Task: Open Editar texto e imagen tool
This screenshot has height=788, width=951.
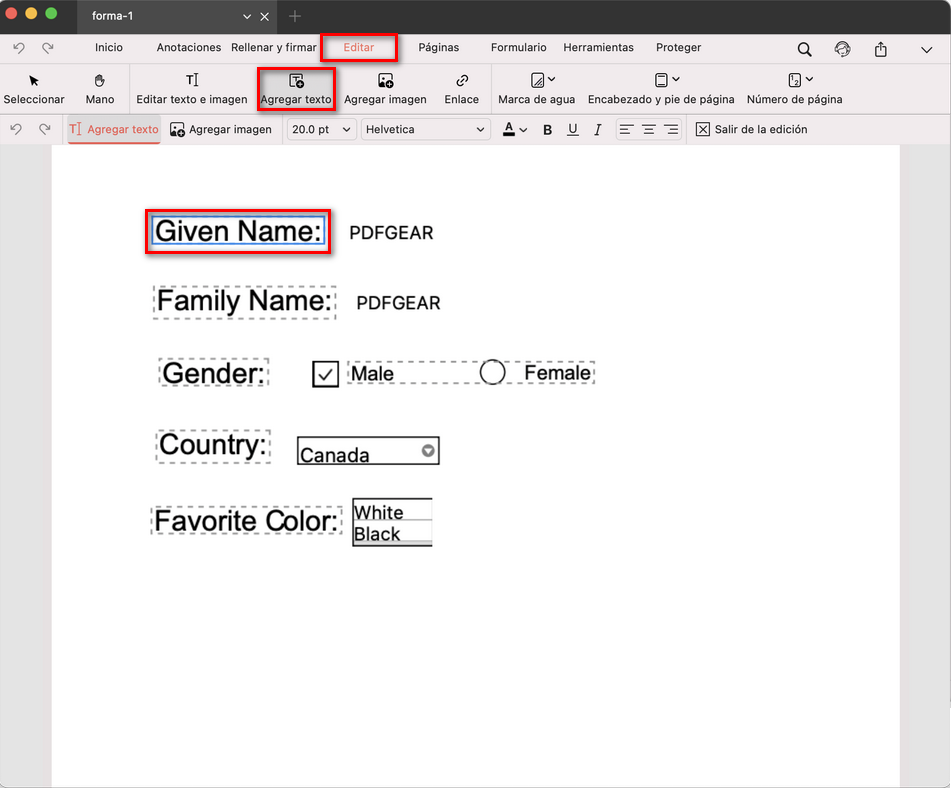Action: [192, 88]
